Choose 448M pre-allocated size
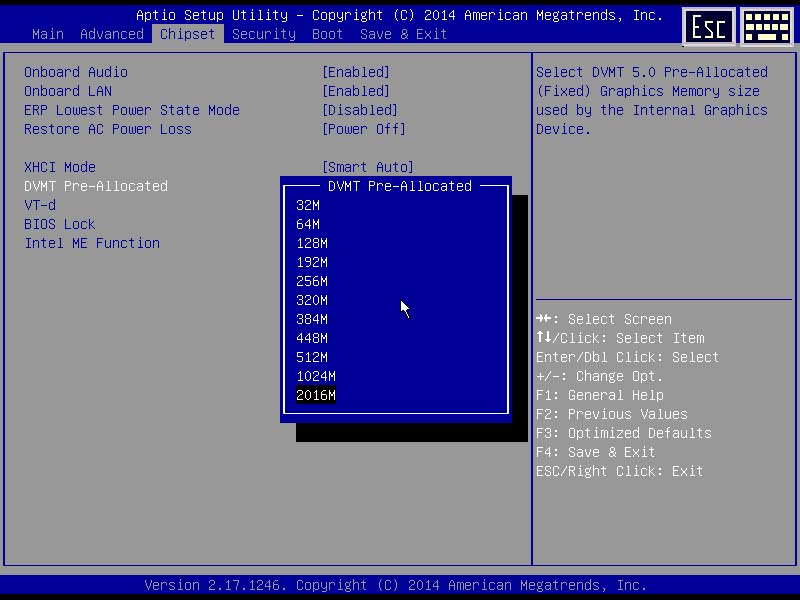The width and height of the screenshot is (800, 600). point(312,338)
